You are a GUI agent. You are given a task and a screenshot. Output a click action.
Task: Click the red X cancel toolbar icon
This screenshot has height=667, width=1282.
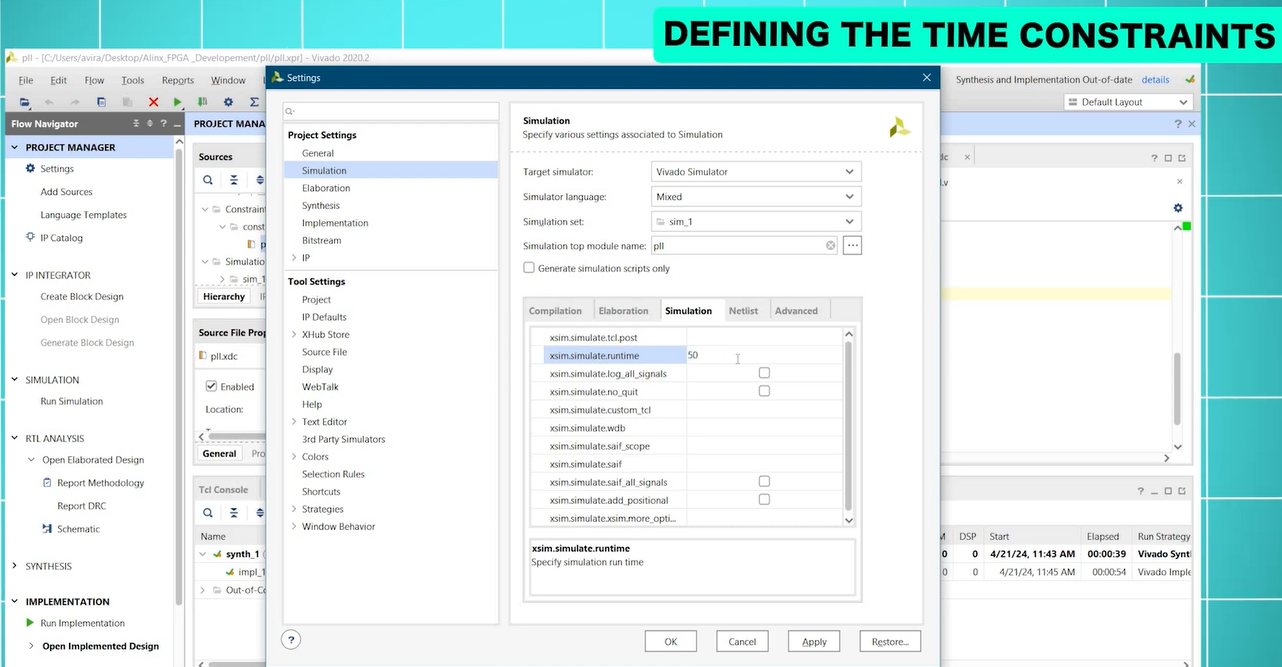(x=153, y=102)
